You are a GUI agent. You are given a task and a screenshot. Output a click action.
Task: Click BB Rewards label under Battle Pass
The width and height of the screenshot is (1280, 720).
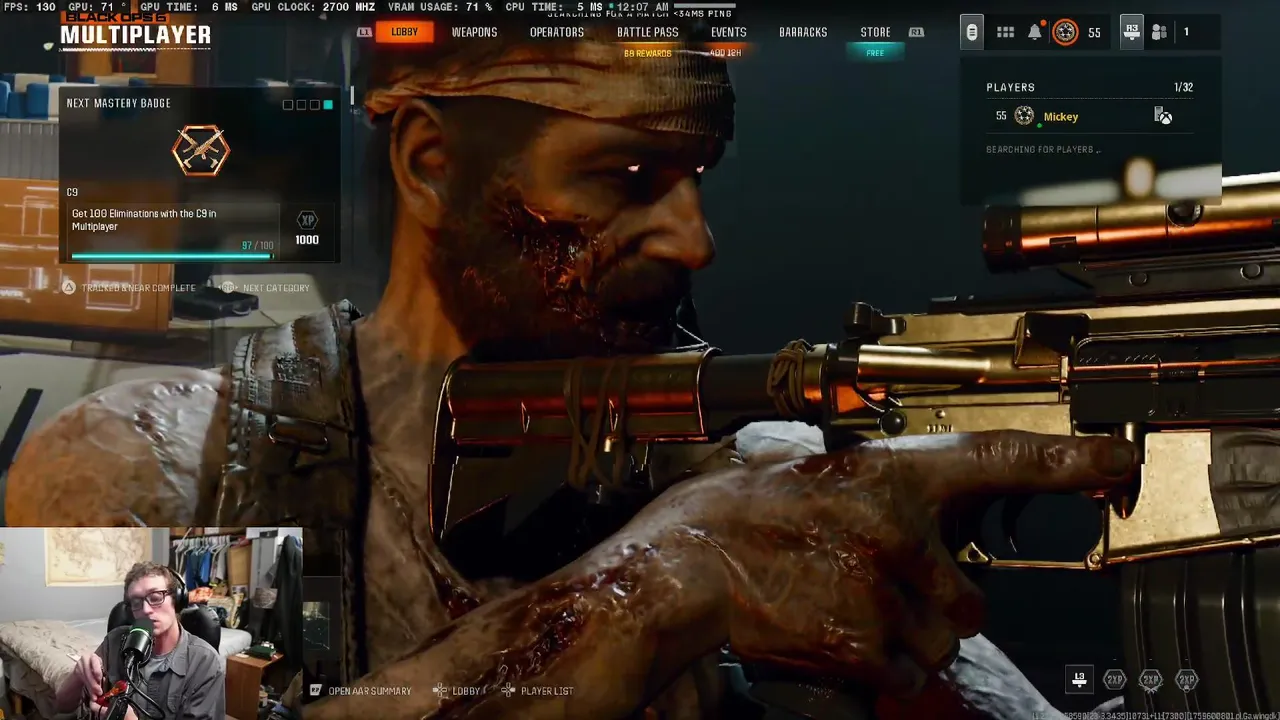coord(647,53)
